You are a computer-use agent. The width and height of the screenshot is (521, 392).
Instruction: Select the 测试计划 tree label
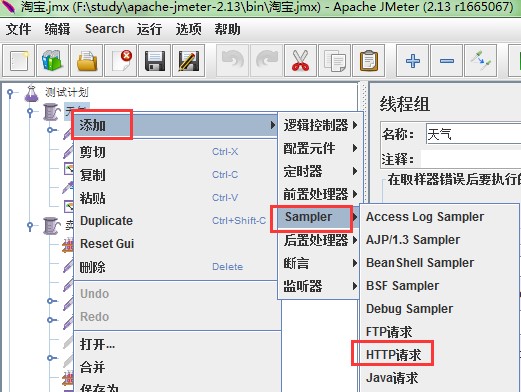(67, 92)
